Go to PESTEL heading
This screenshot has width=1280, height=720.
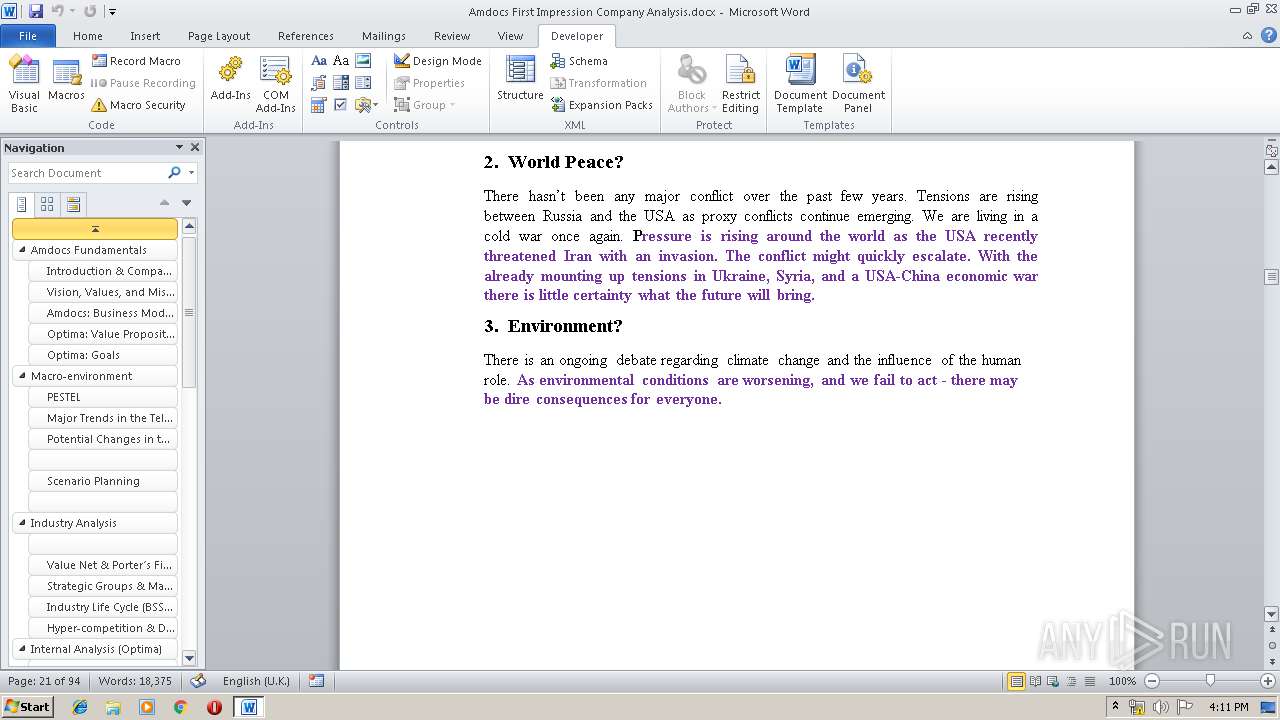point(103,397)
